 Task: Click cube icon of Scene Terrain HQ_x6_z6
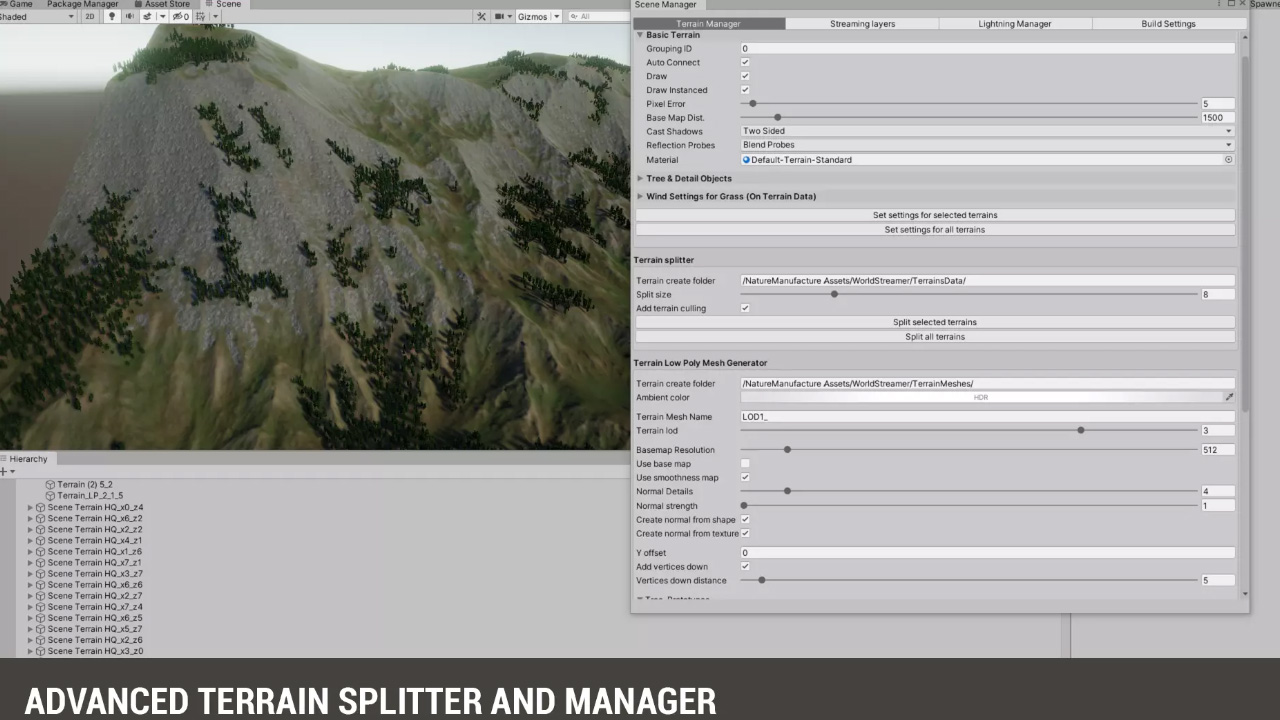click(x=41, y=584)
